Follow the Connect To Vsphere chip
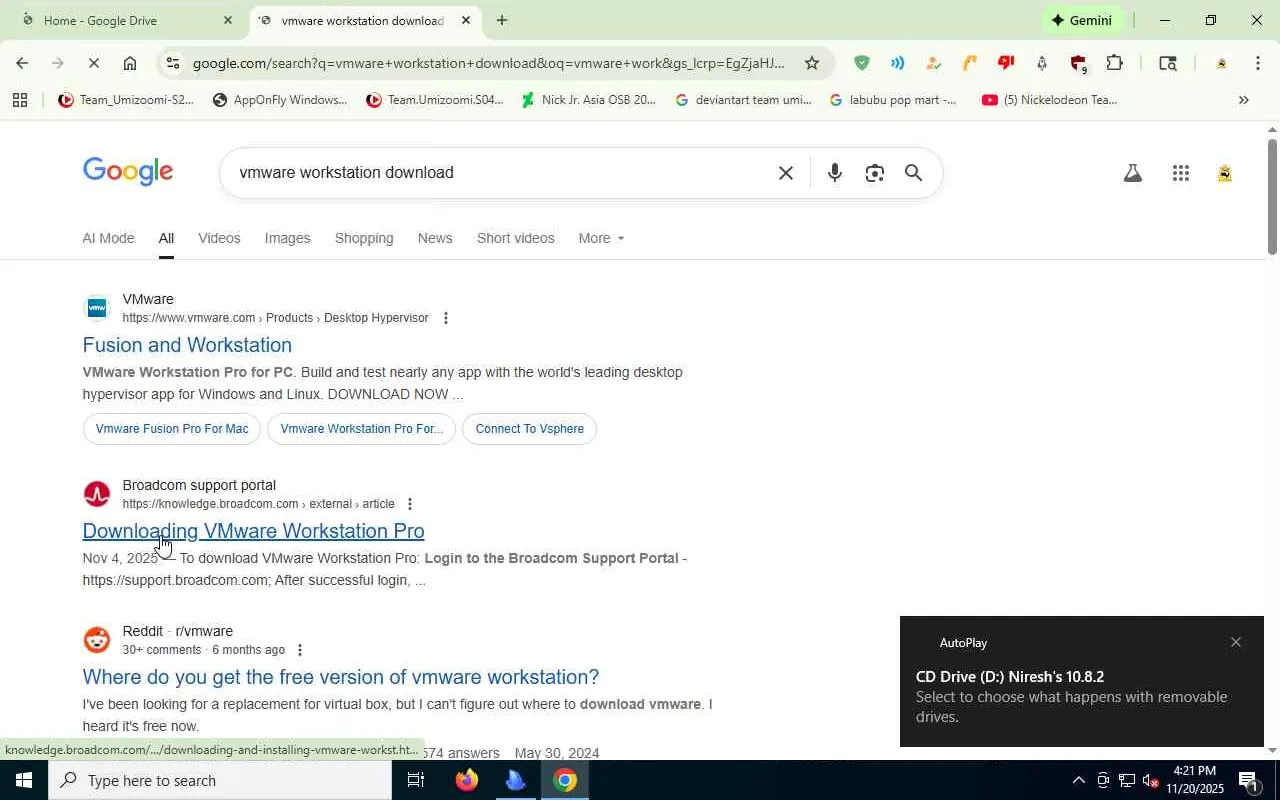Screen dimensions: 1280x800 (x=530, y=429)
